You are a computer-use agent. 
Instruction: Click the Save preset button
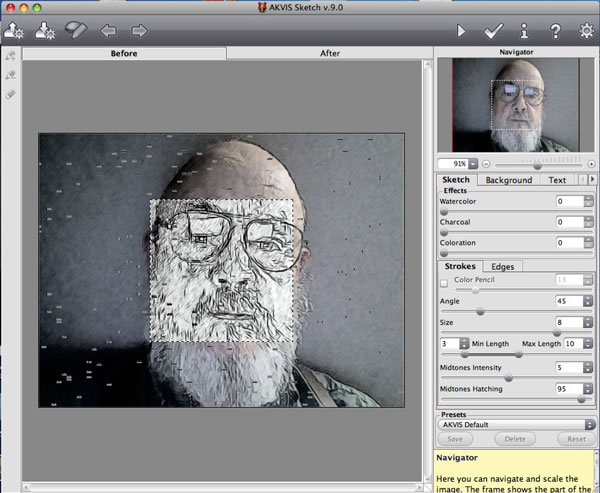pyautogui.click(x=455, y=439)
